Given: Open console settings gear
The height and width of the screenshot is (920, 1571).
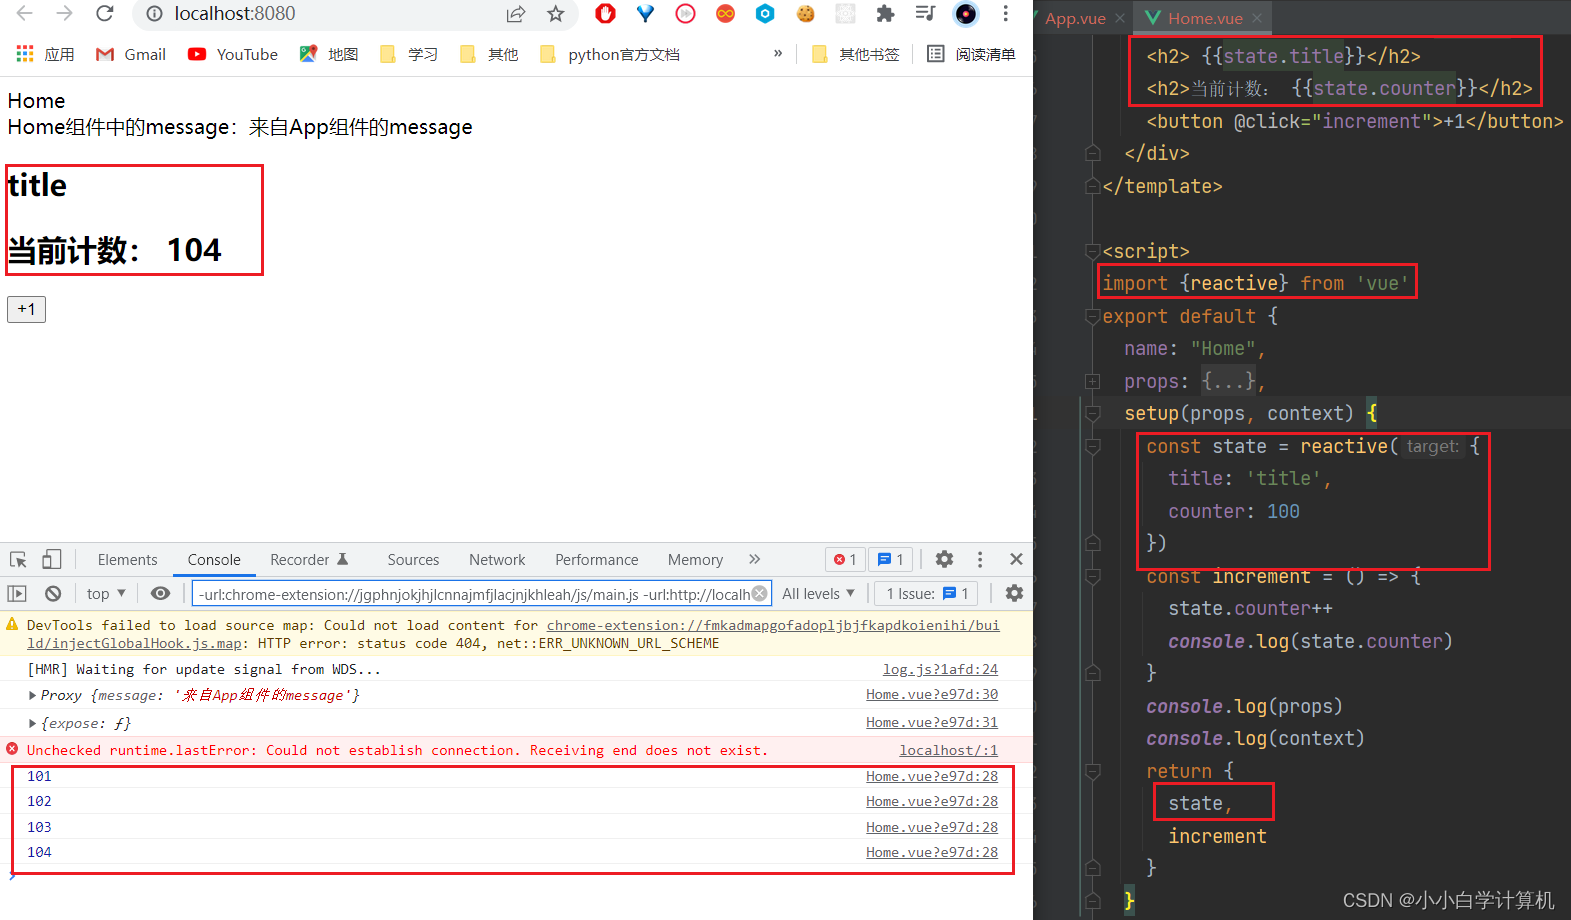Looking at the screenshot, I should pyautogui.click(x=1014, y=593).
